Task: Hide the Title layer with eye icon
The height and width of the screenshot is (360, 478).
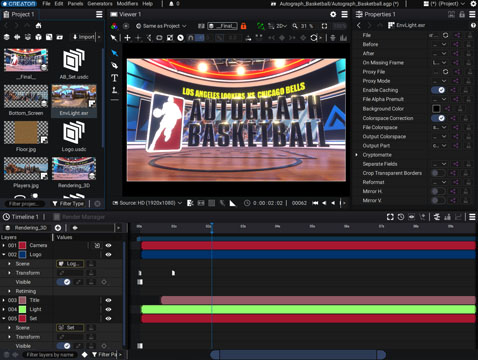Action: [x=108, y=300]
